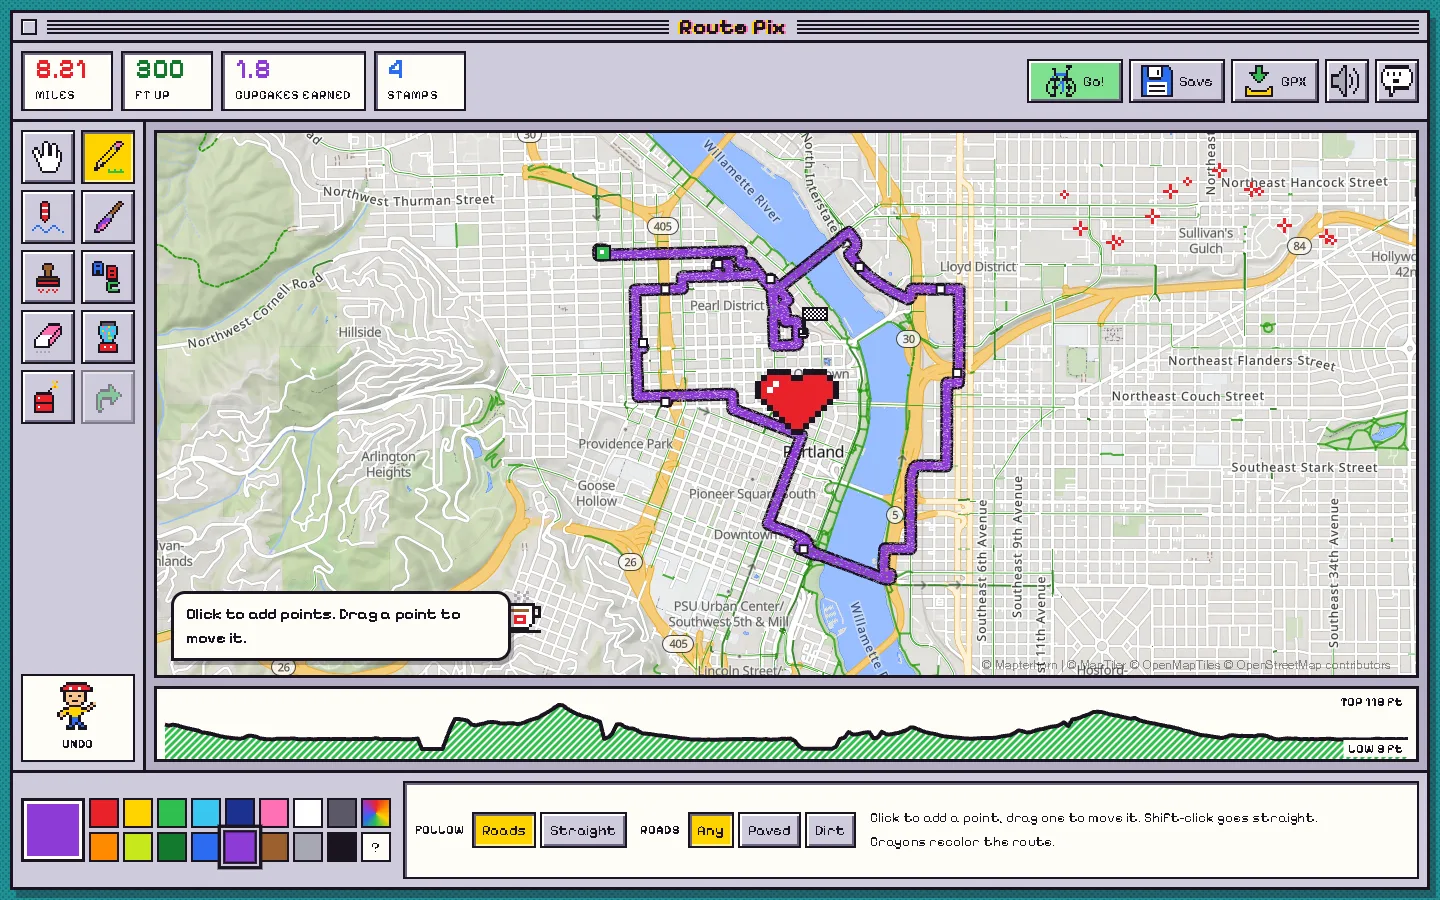The image size is (1440, 900).
Task: Select the yellow pencil route tool
Action: (x=108, y=157)
